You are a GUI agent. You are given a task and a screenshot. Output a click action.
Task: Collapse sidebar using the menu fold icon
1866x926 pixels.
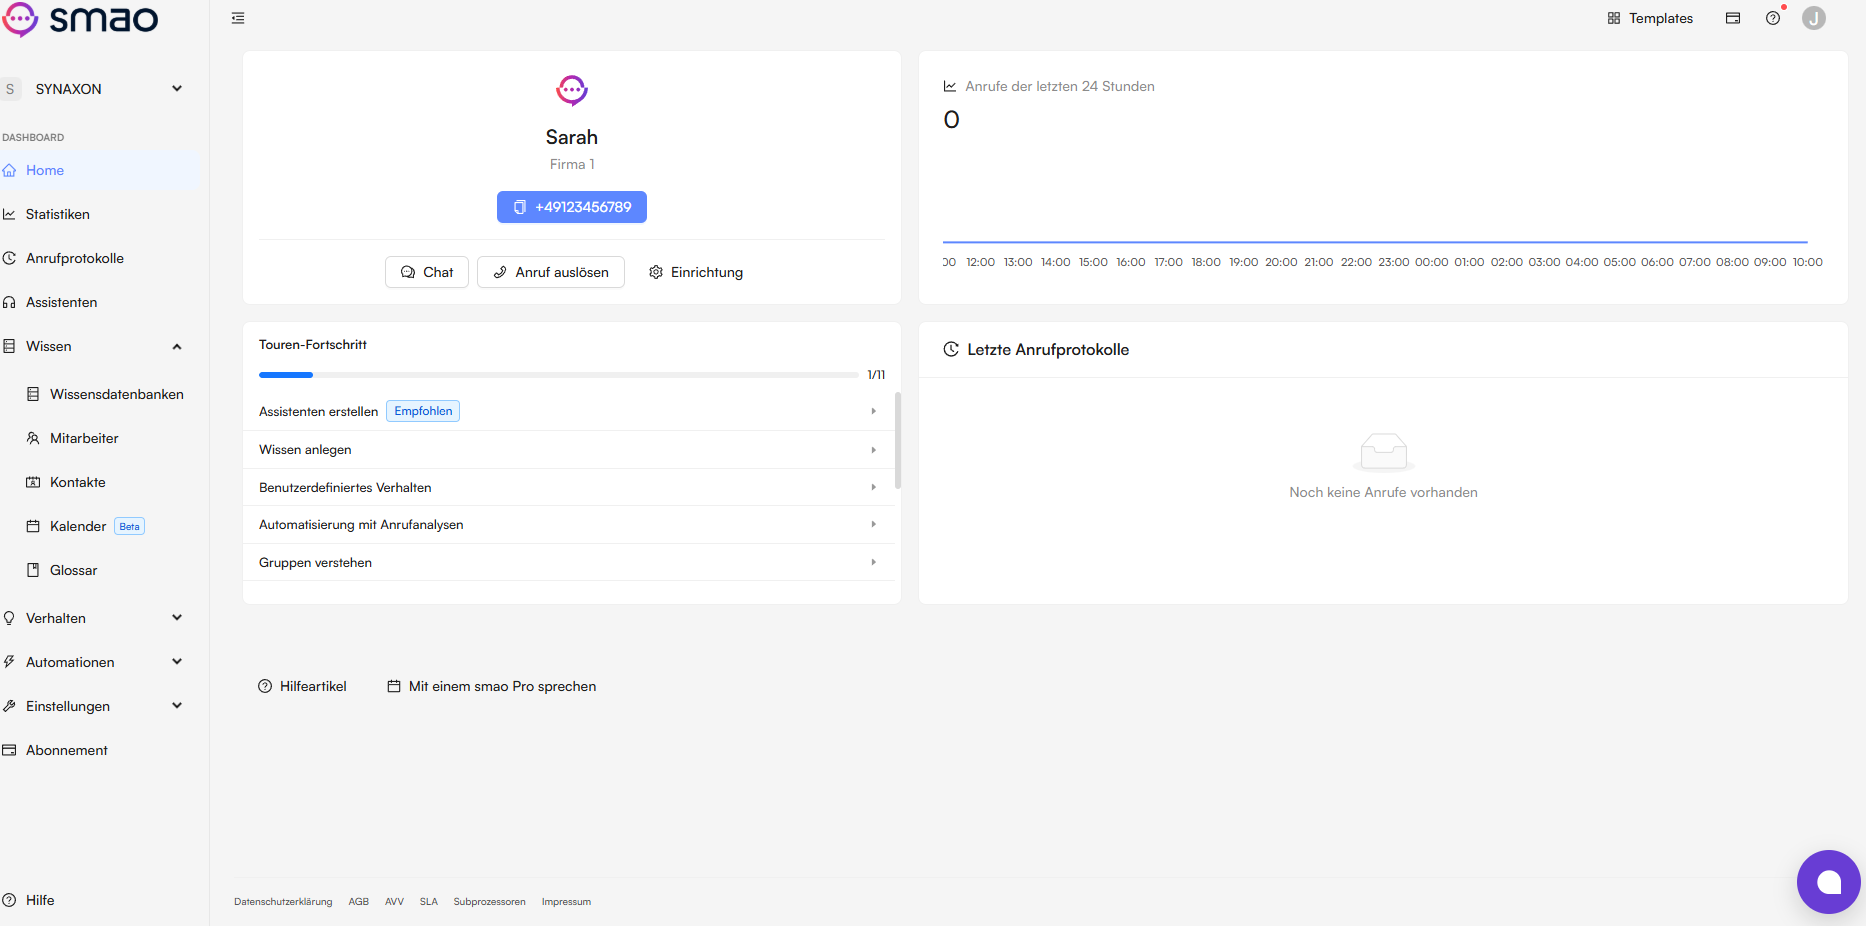(x=238, y=18)
